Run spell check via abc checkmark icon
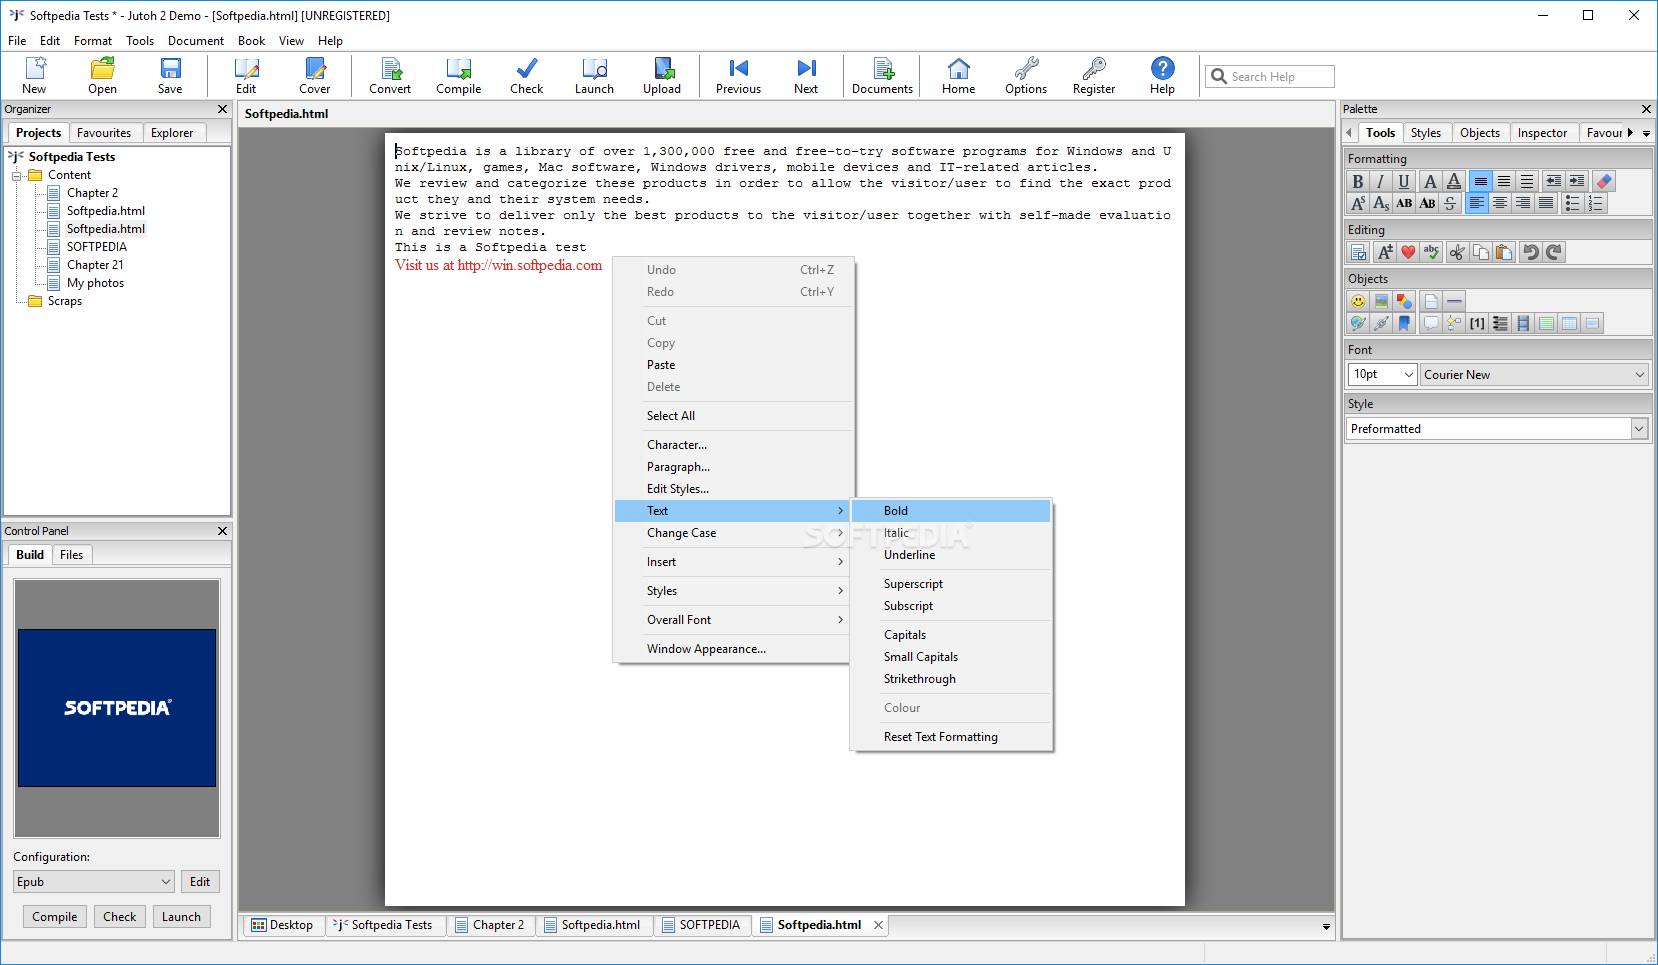 [x=1431, y=252]
